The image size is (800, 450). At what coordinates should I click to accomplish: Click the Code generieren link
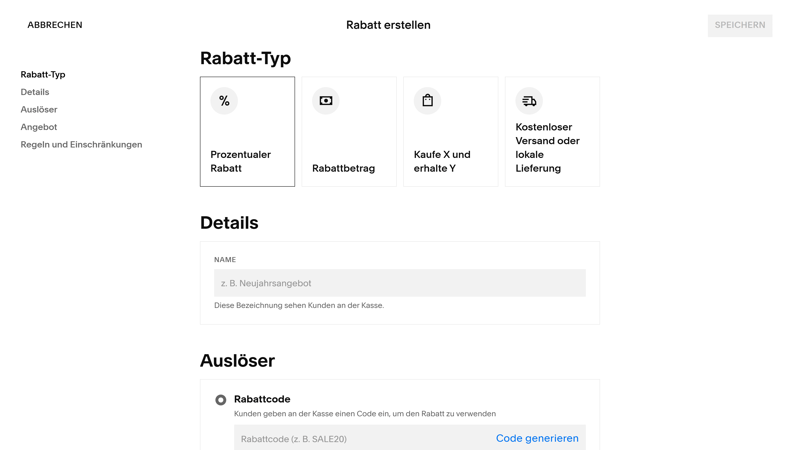click(537, 438)
